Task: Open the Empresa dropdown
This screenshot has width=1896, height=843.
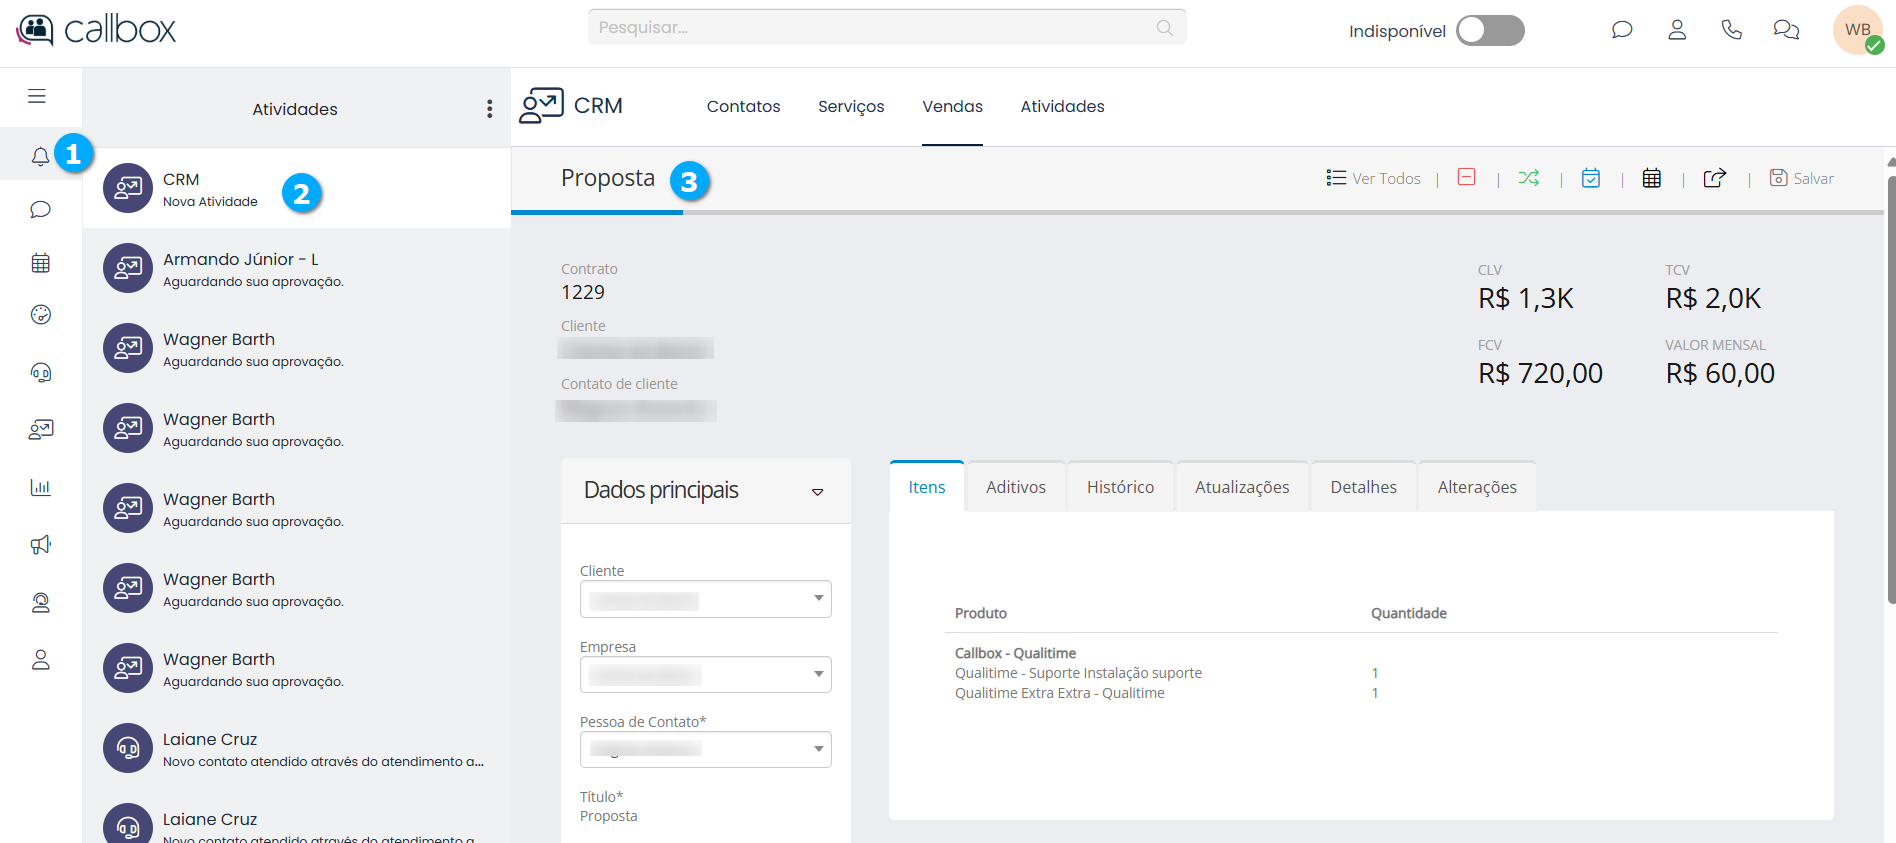Action: click(705, 675)
